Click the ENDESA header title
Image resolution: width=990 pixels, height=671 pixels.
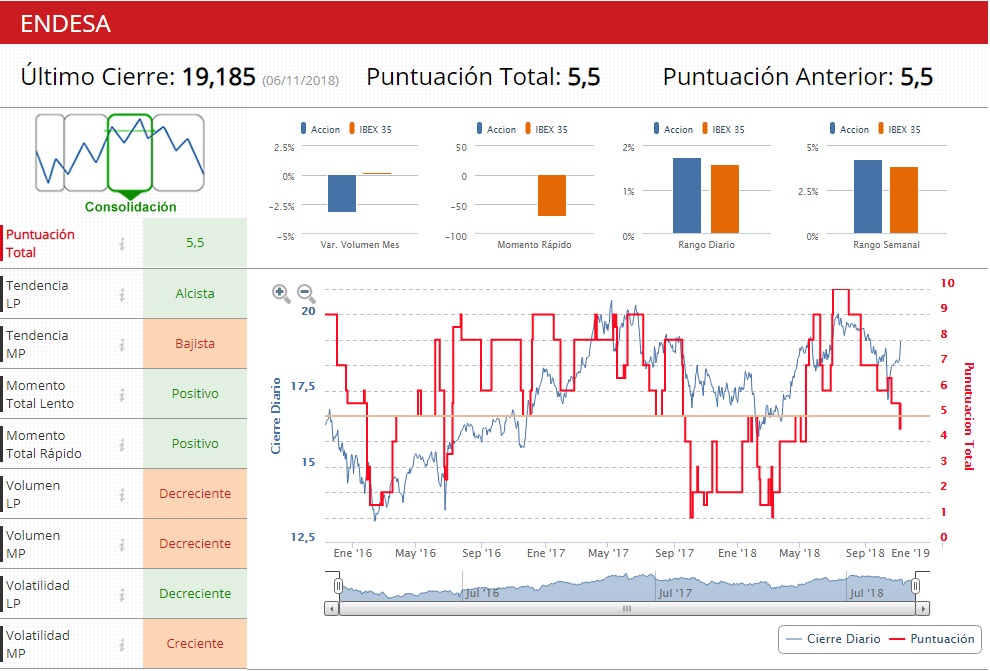(x=66, y=24)
